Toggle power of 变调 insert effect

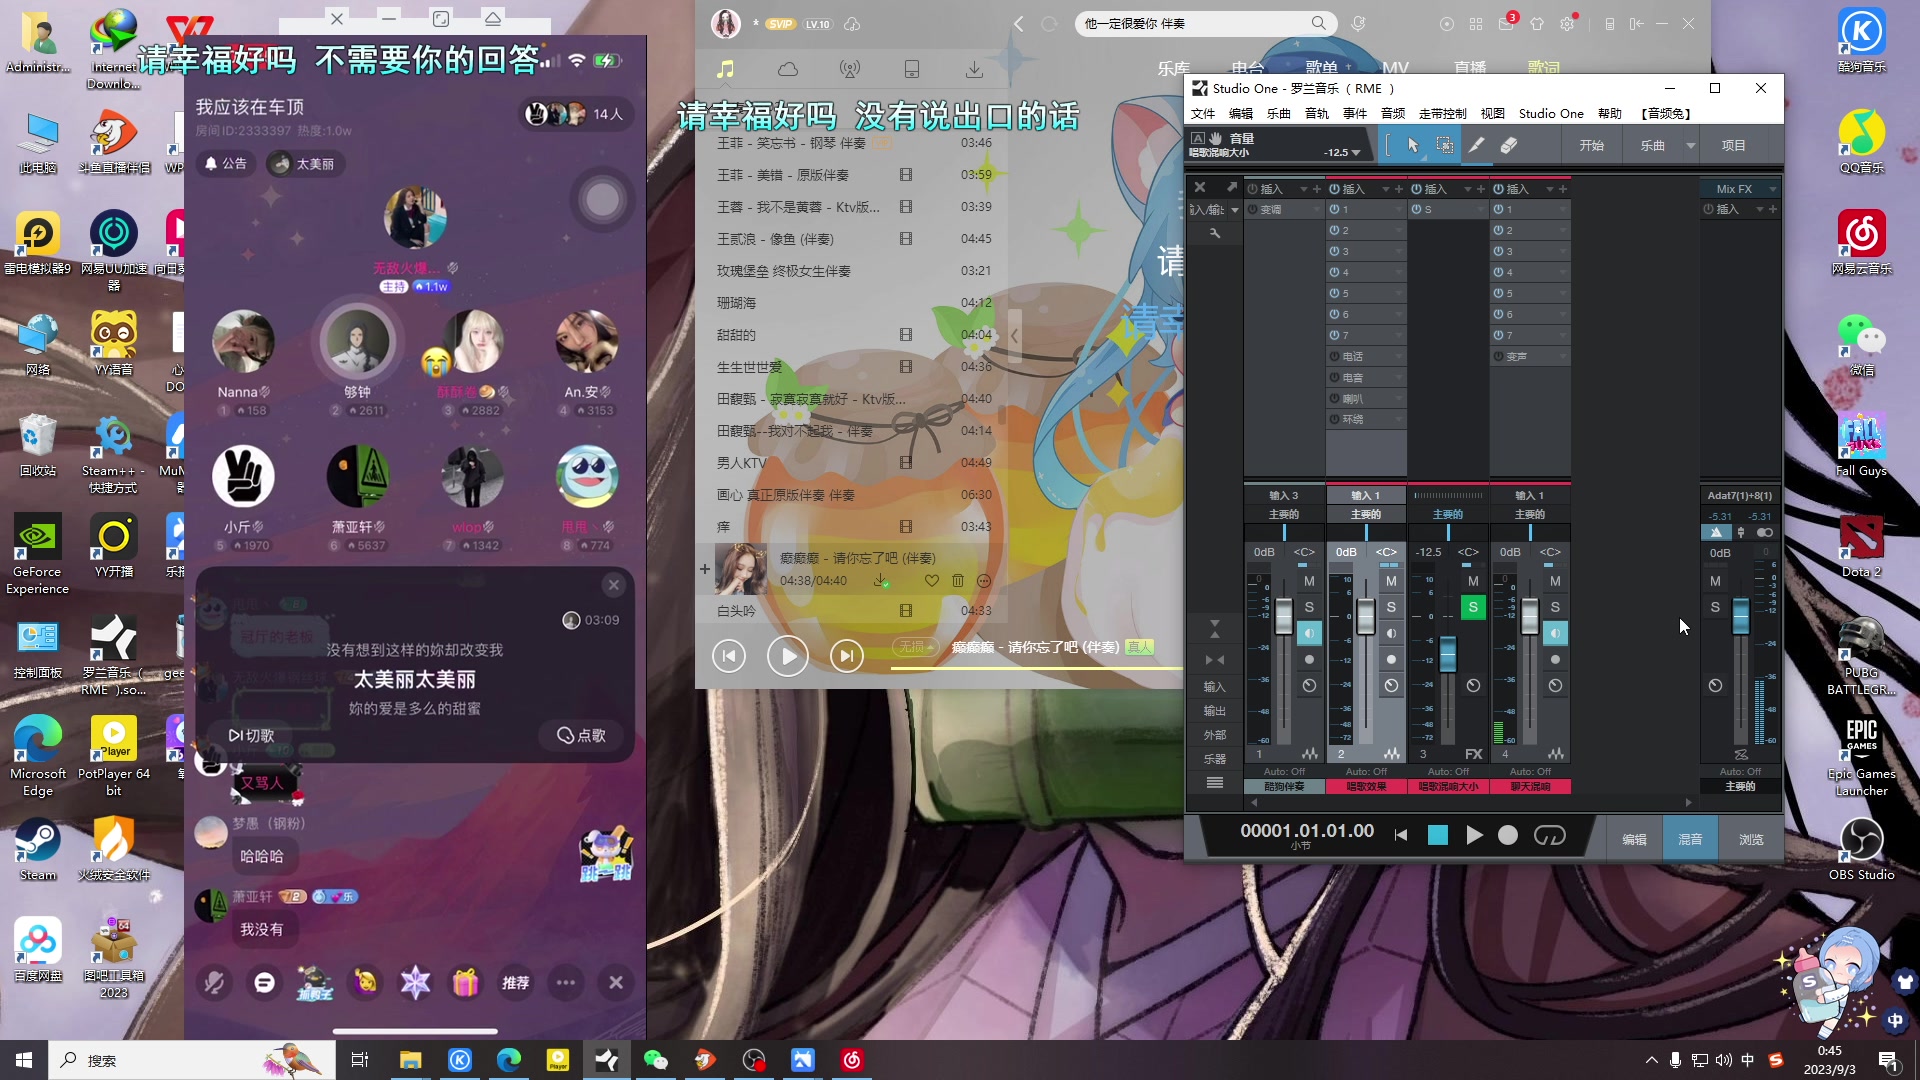1253,209
